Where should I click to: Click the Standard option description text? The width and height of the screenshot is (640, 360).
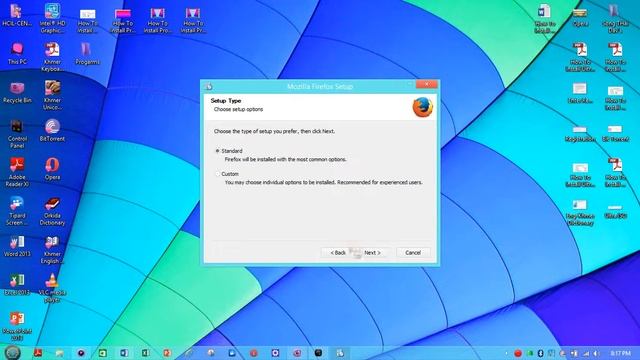coord(285,160)
